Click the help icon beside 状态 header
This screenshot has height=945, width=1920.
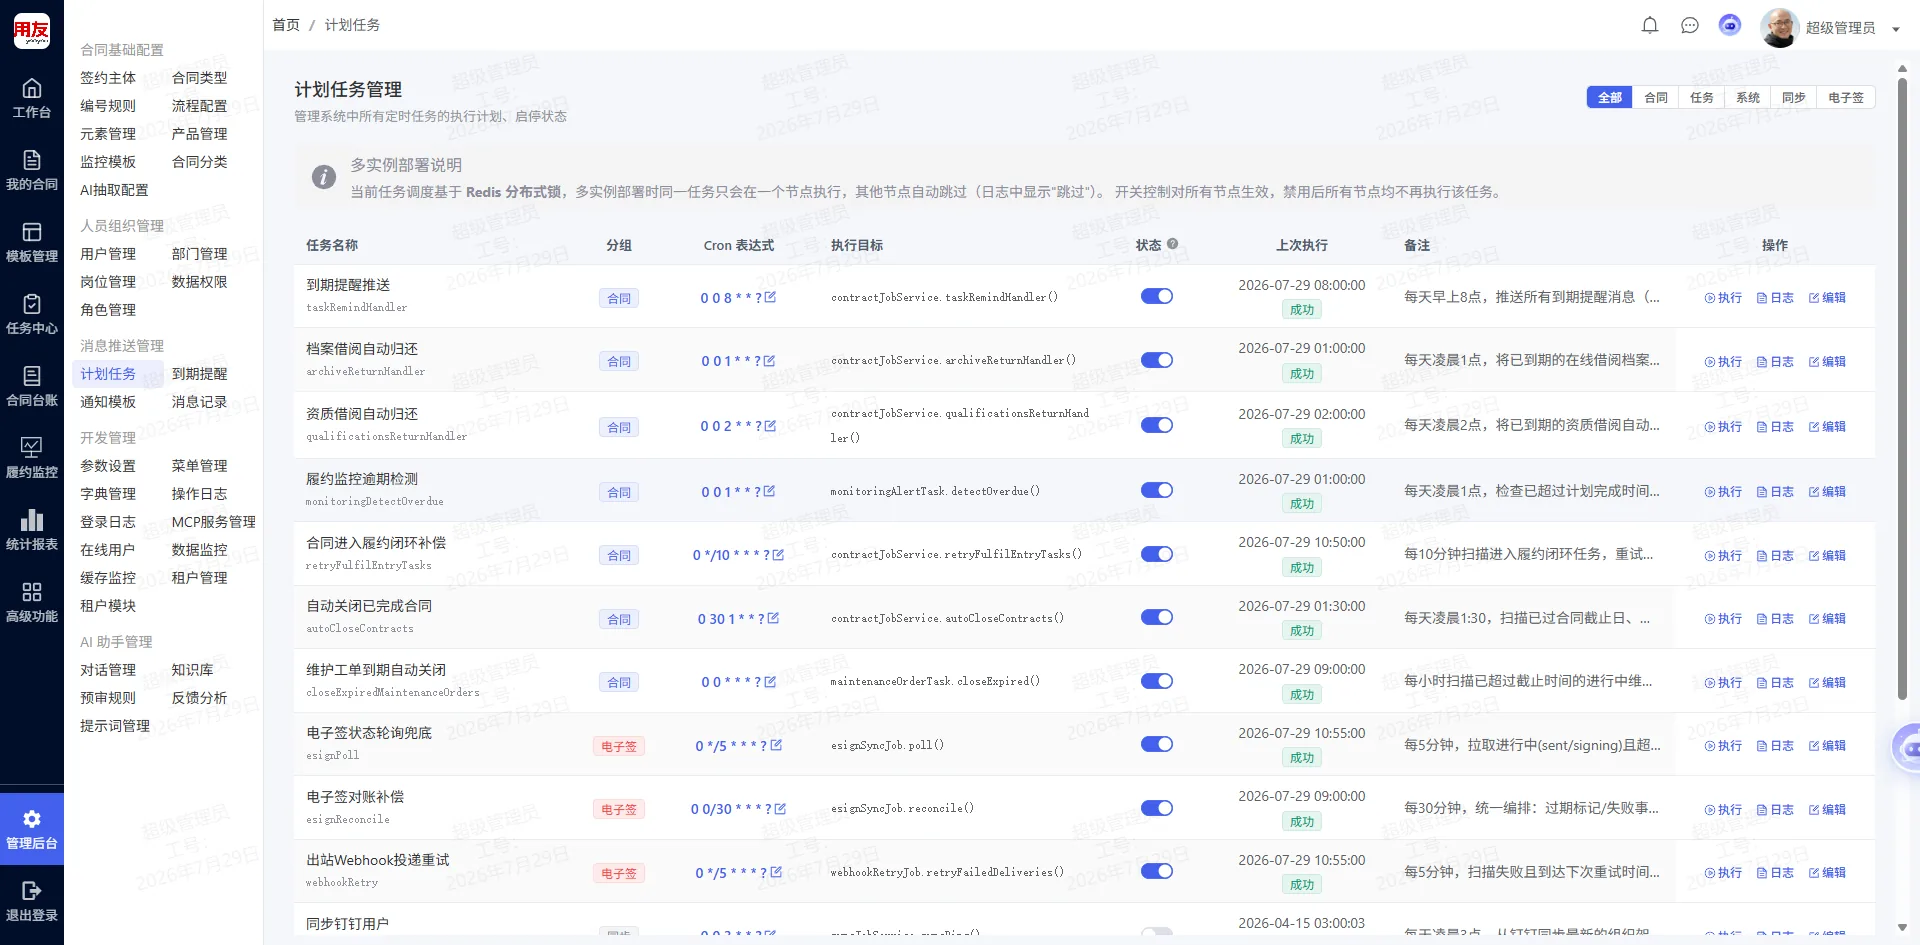tap(1172, 244)
